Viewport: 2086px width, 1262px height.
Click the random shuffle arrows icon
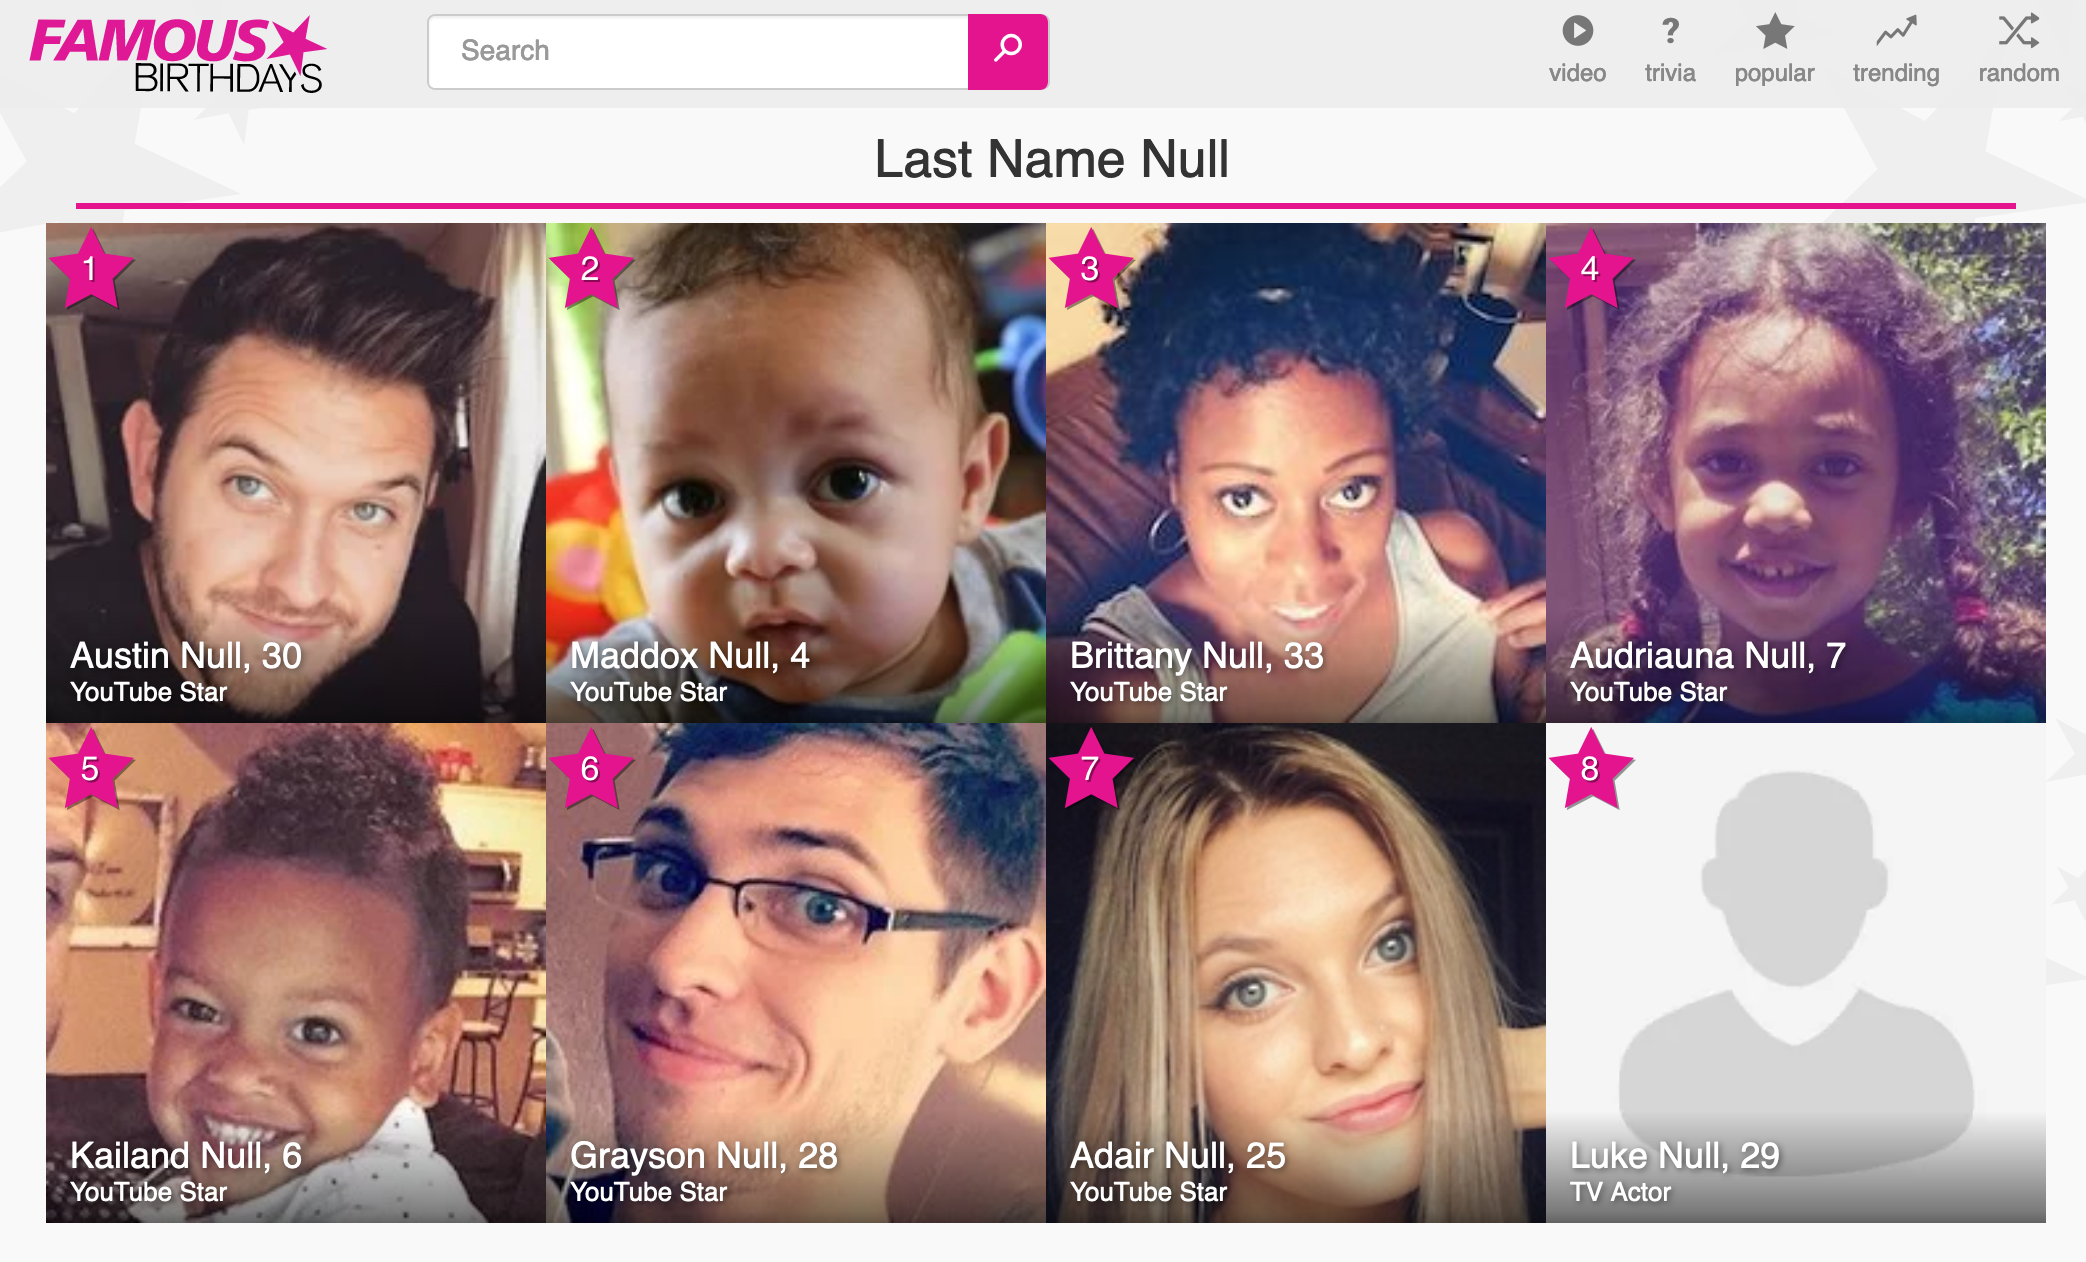click(2019, 32)
